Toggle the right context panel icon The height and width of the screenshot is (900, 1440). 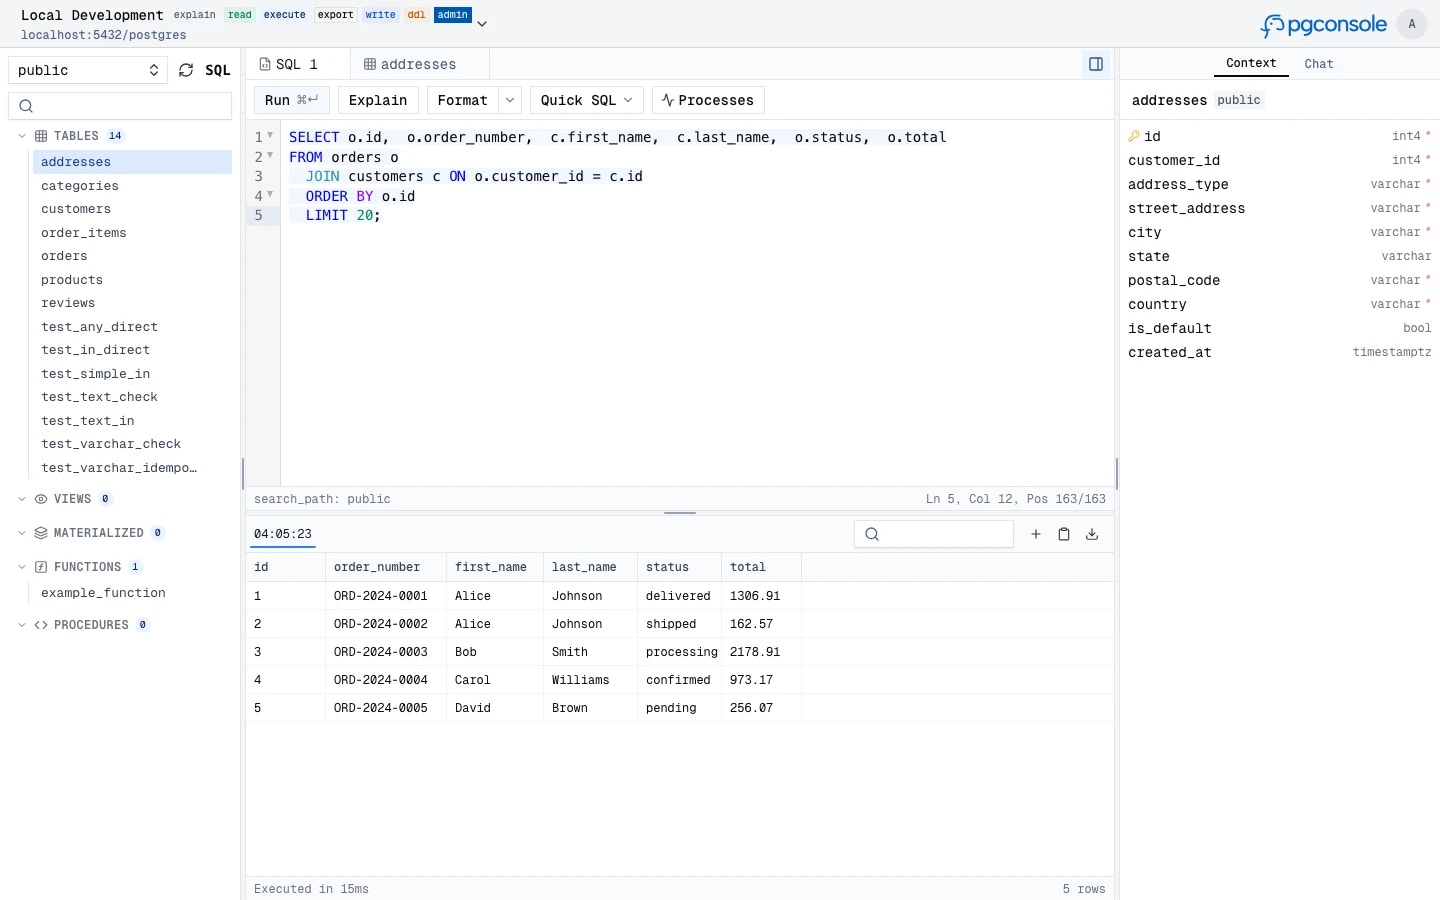[x=1096, y=64]
